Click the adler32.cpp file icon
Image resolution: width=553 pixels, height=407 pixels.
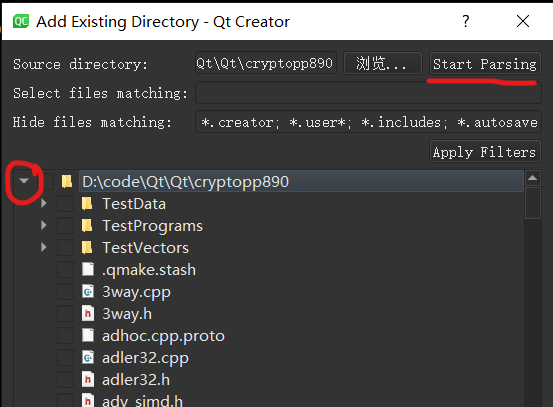click(88, 358)
